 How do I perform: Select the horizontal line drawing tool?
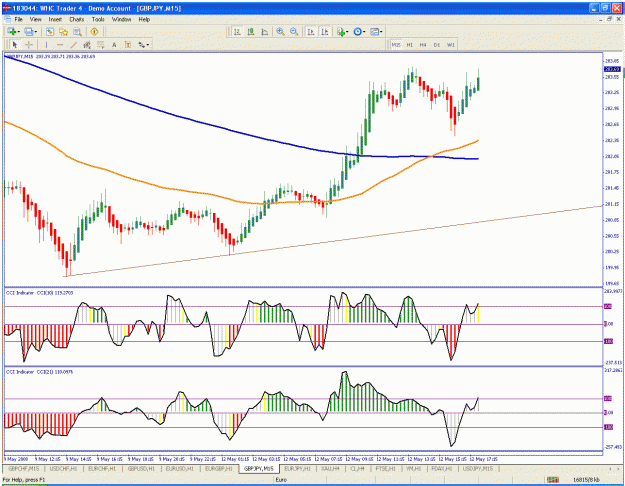coord(60,45)
